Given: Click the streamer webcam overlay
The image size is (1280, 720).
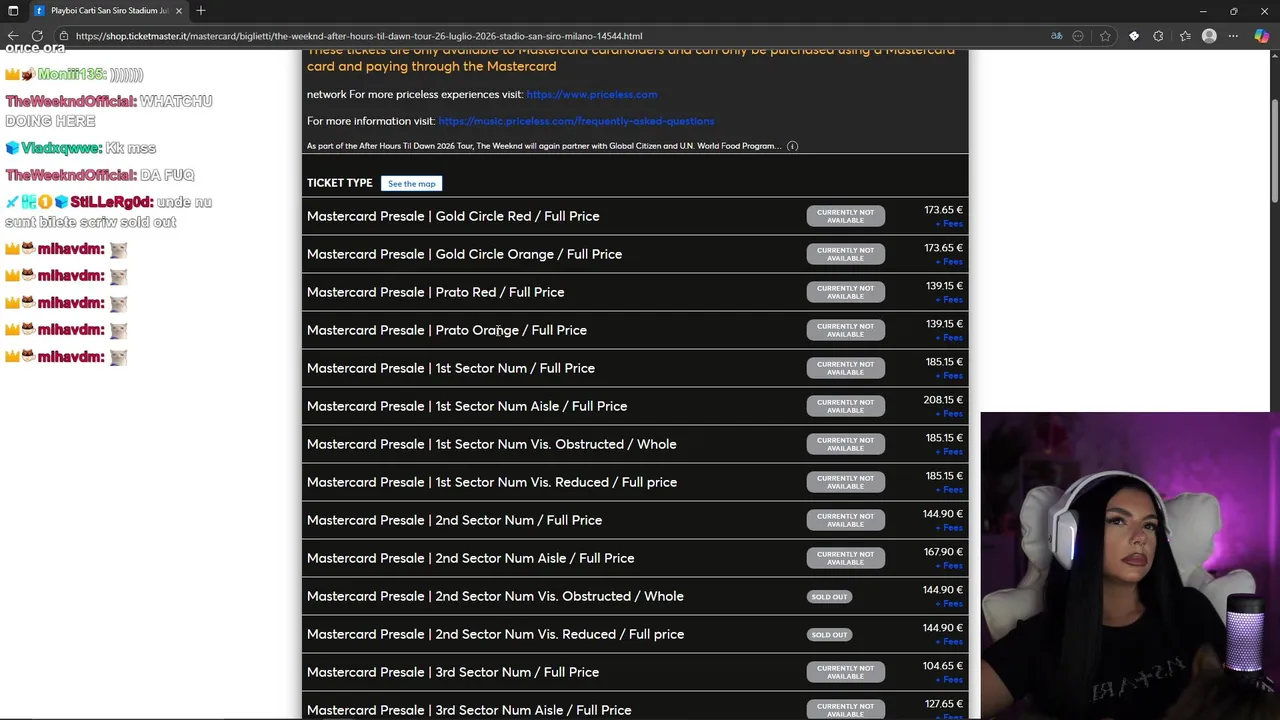Looking at the screenshot, I should point(1130,566).
